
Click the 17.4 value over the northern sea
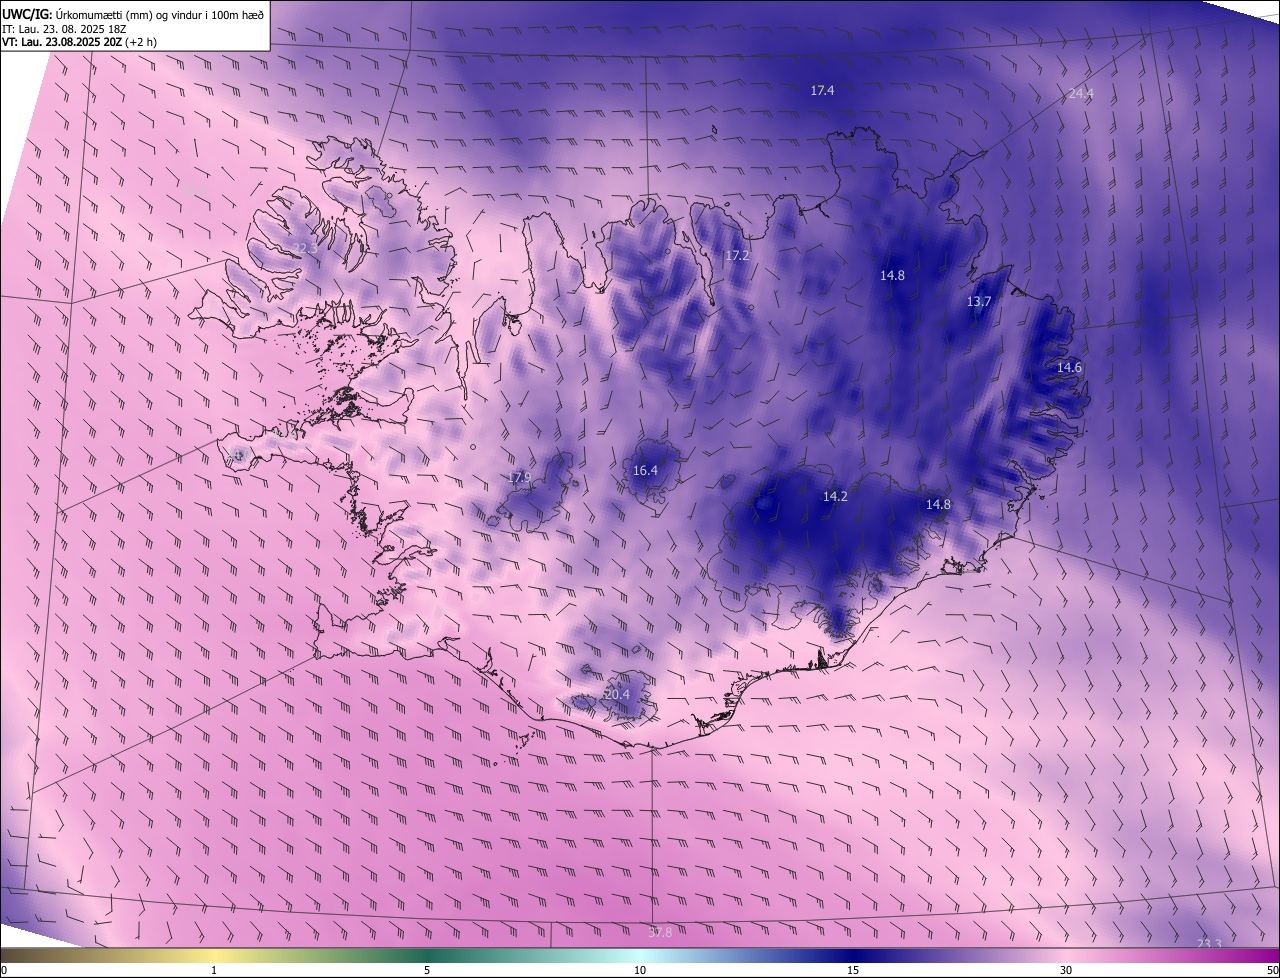click(822, 90)
